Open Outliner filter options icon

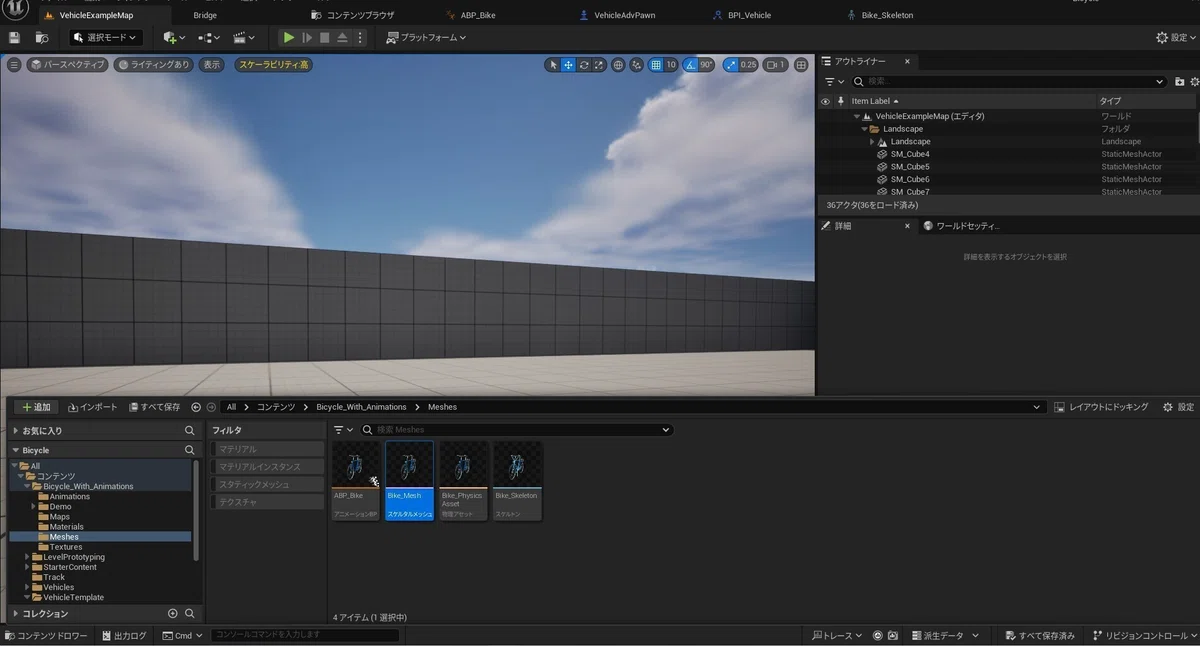tap(833, 81)
